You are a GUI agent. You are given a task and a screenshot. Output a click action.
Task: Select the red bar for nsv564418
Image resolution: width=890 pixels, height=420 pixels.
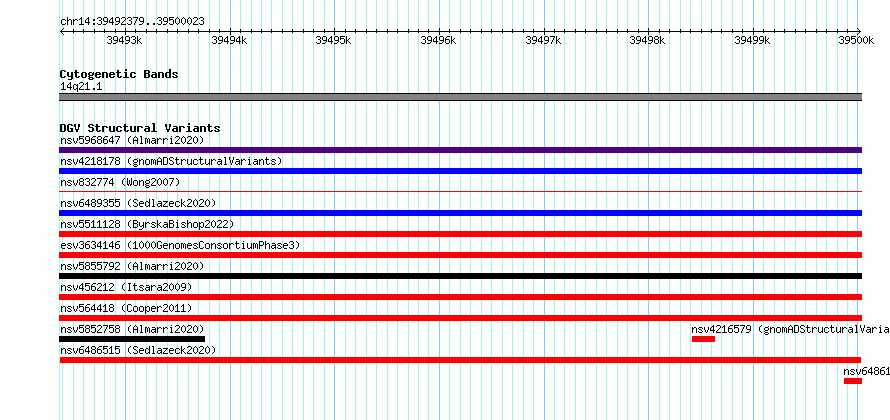[460, 318]
